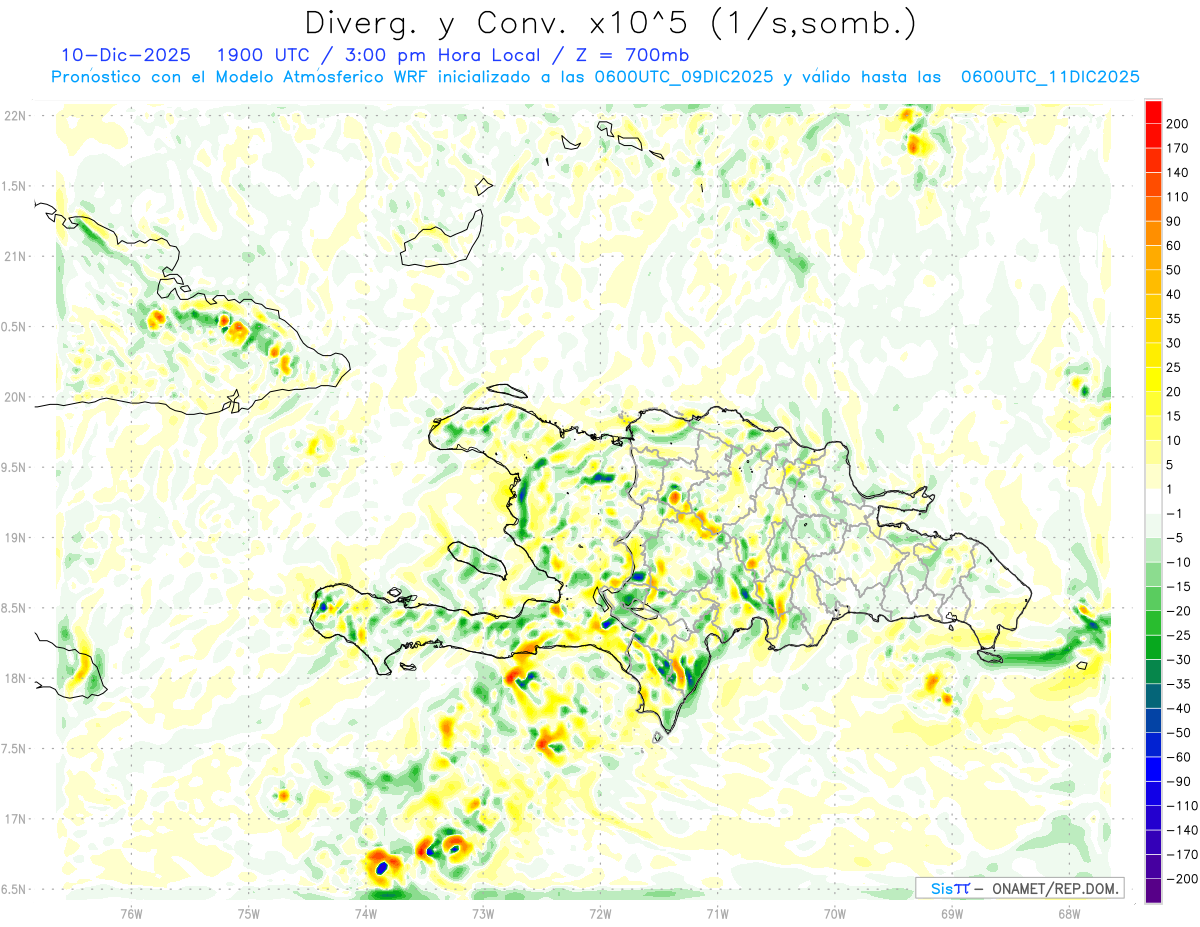Click the '17N' latitude label
The width and height of the screenshot is (1200, 927).
click(15, 819)
